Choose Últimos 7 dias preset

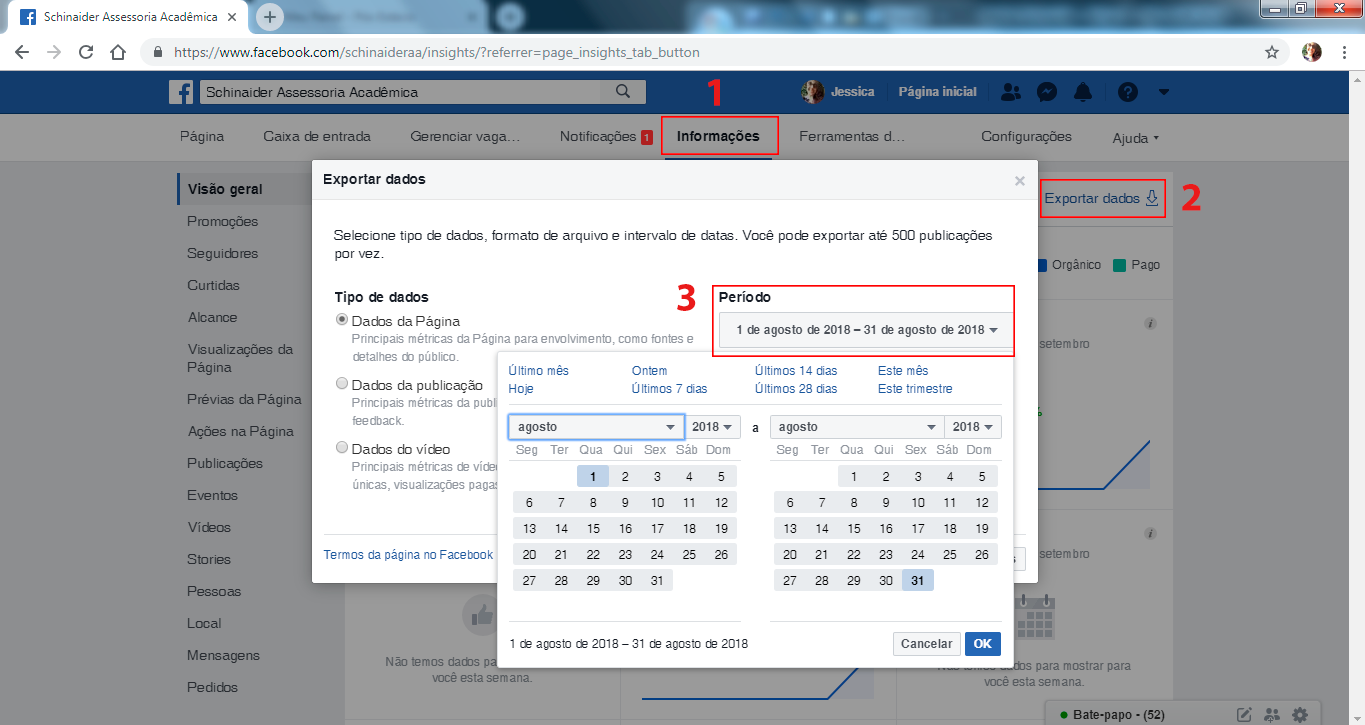(669, 389)
